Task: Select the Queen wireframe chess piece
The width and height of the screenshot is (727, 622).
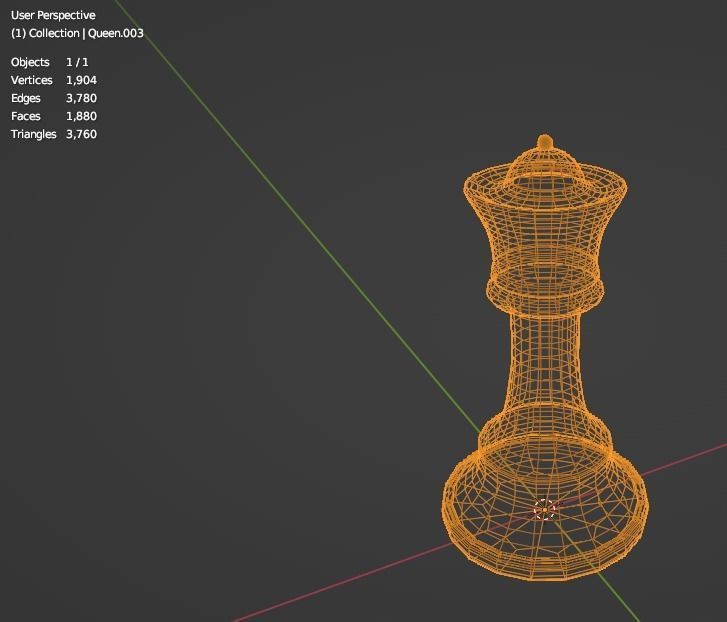Action: point(545,357)
